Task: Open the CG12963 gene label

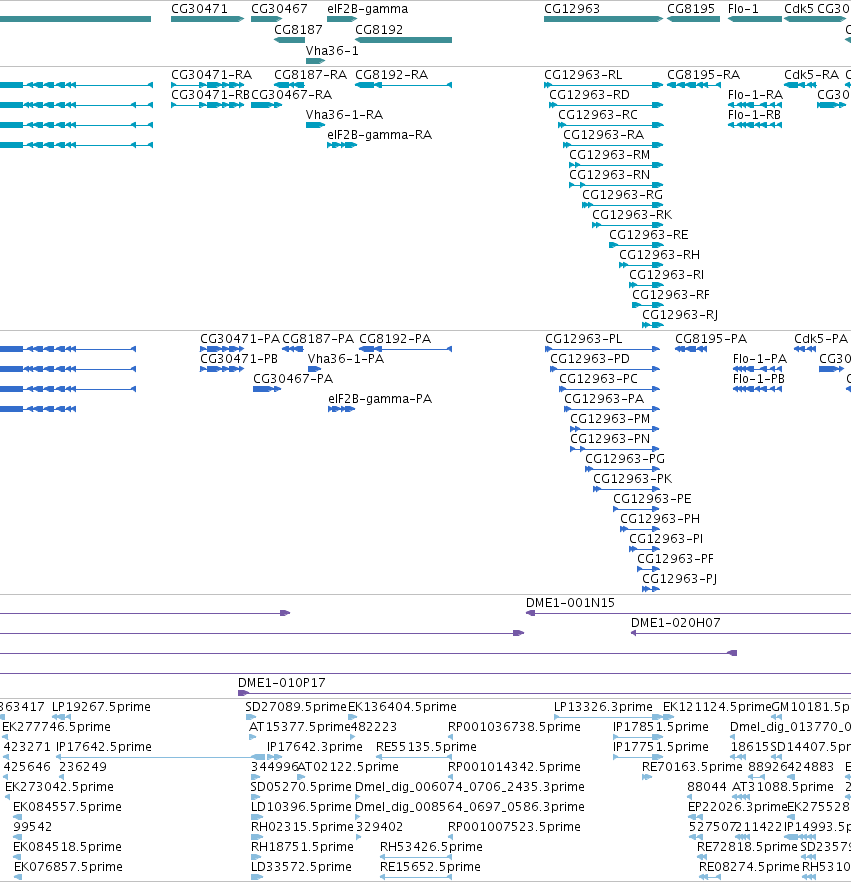Action: click(x=572, y=9)
